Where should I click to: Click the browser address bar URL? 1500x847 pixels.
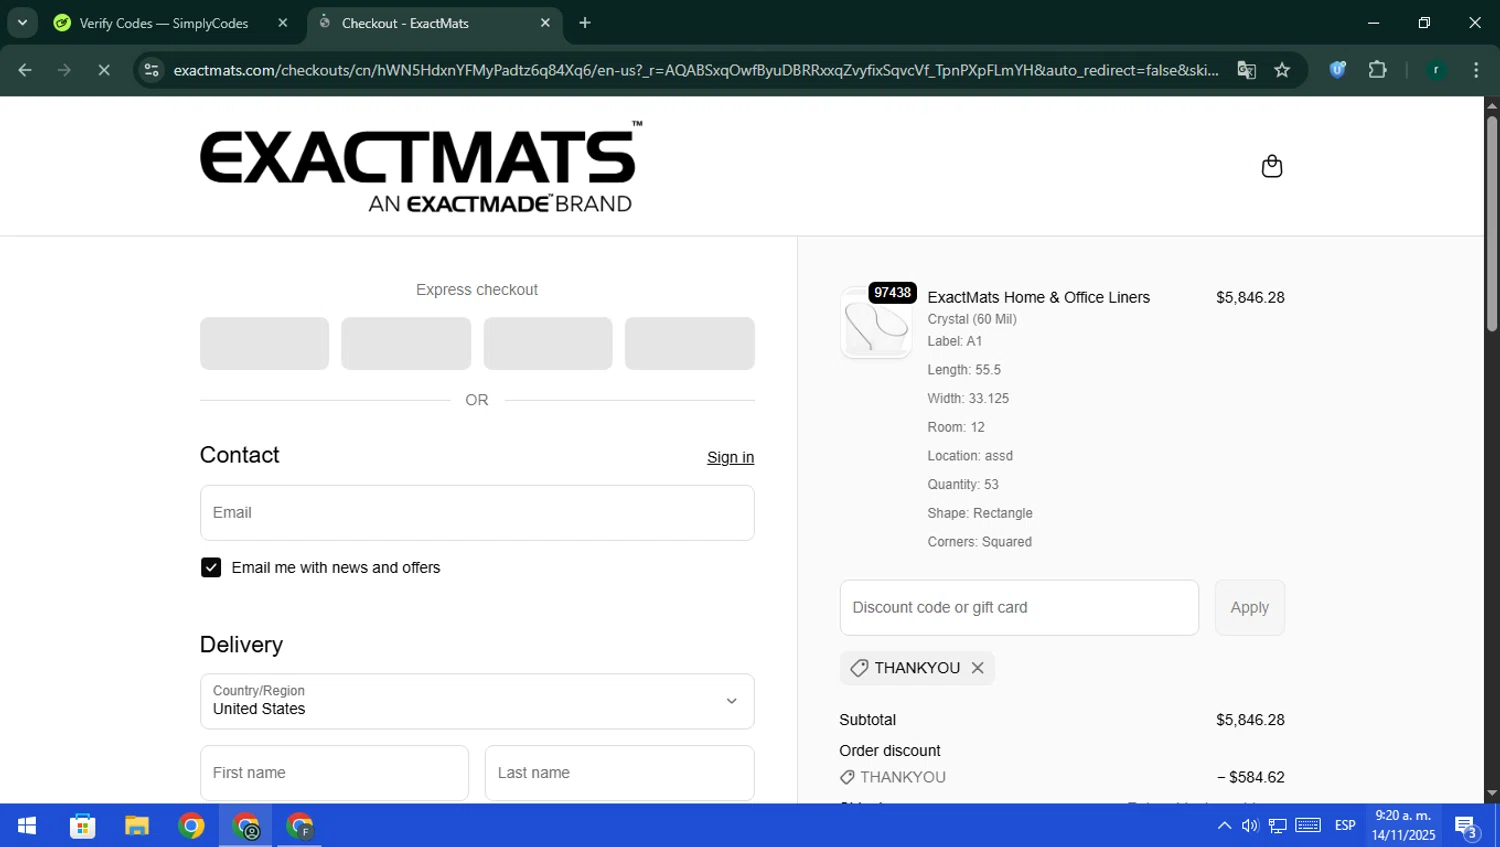[695, 70]
